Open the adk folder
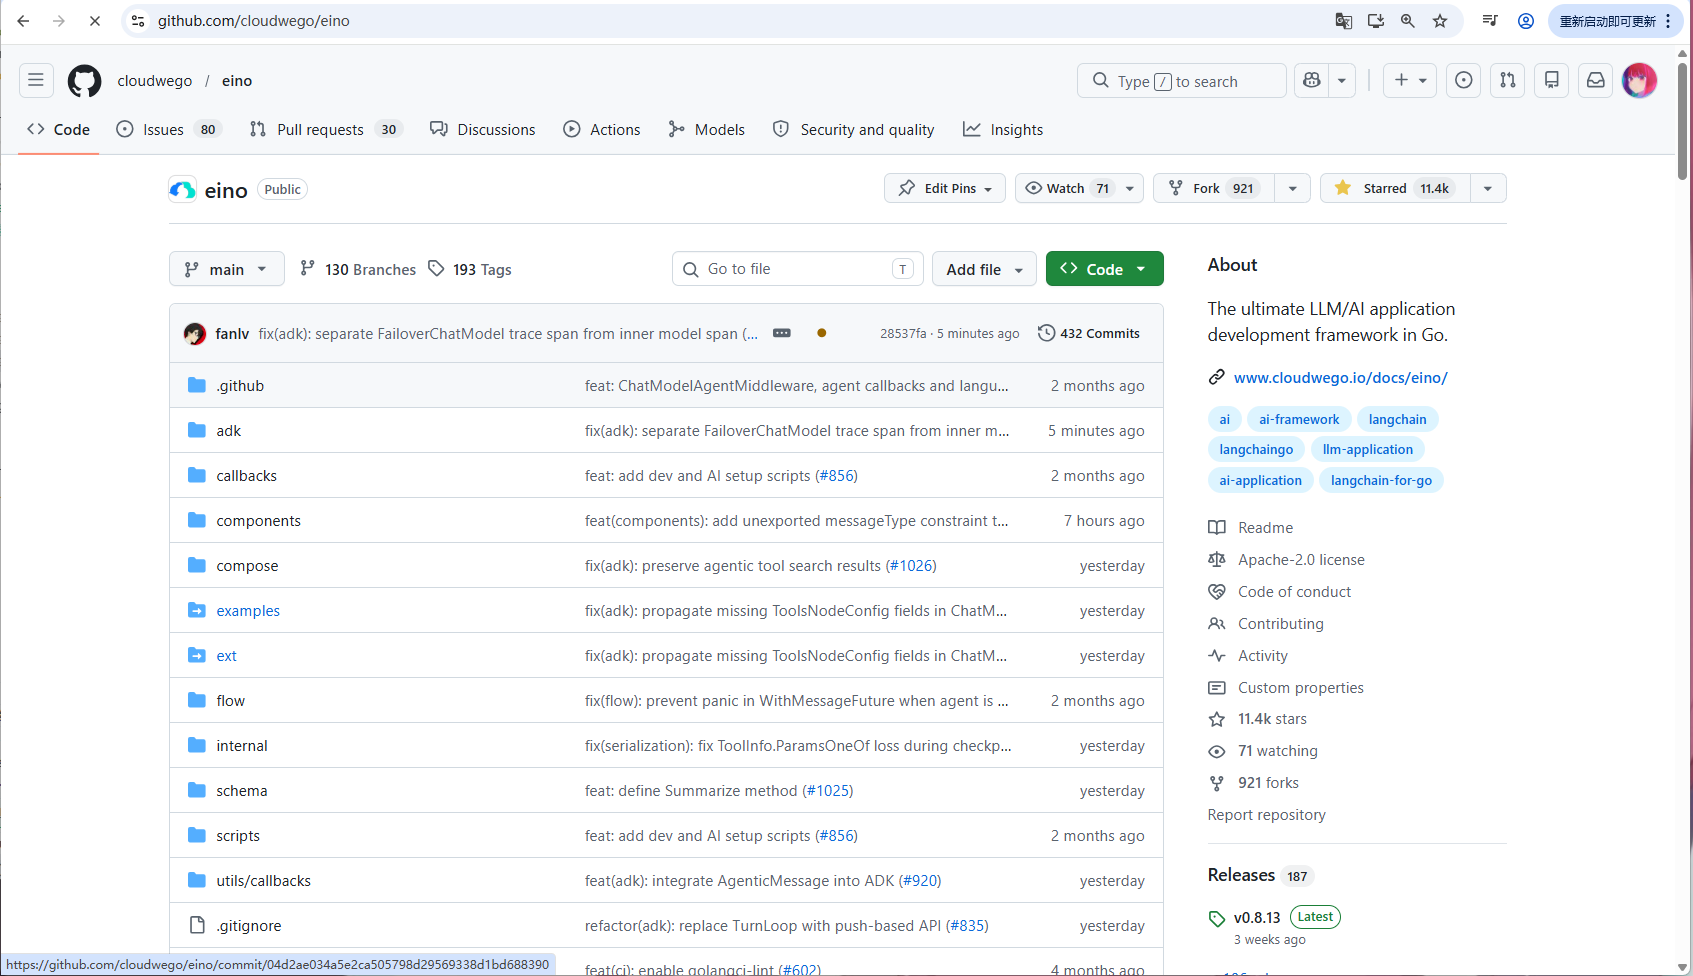The image size is (1693, 976). click(x=229, y=431)
